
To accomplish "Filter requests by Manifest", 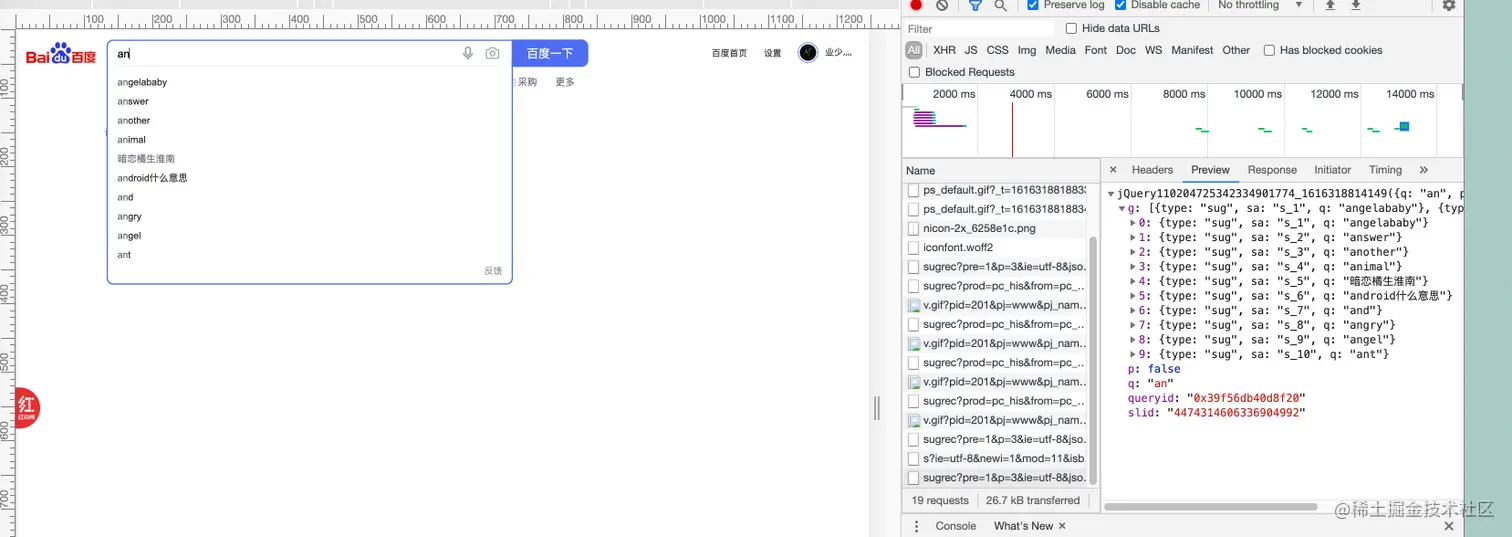I will [1192, 50].
